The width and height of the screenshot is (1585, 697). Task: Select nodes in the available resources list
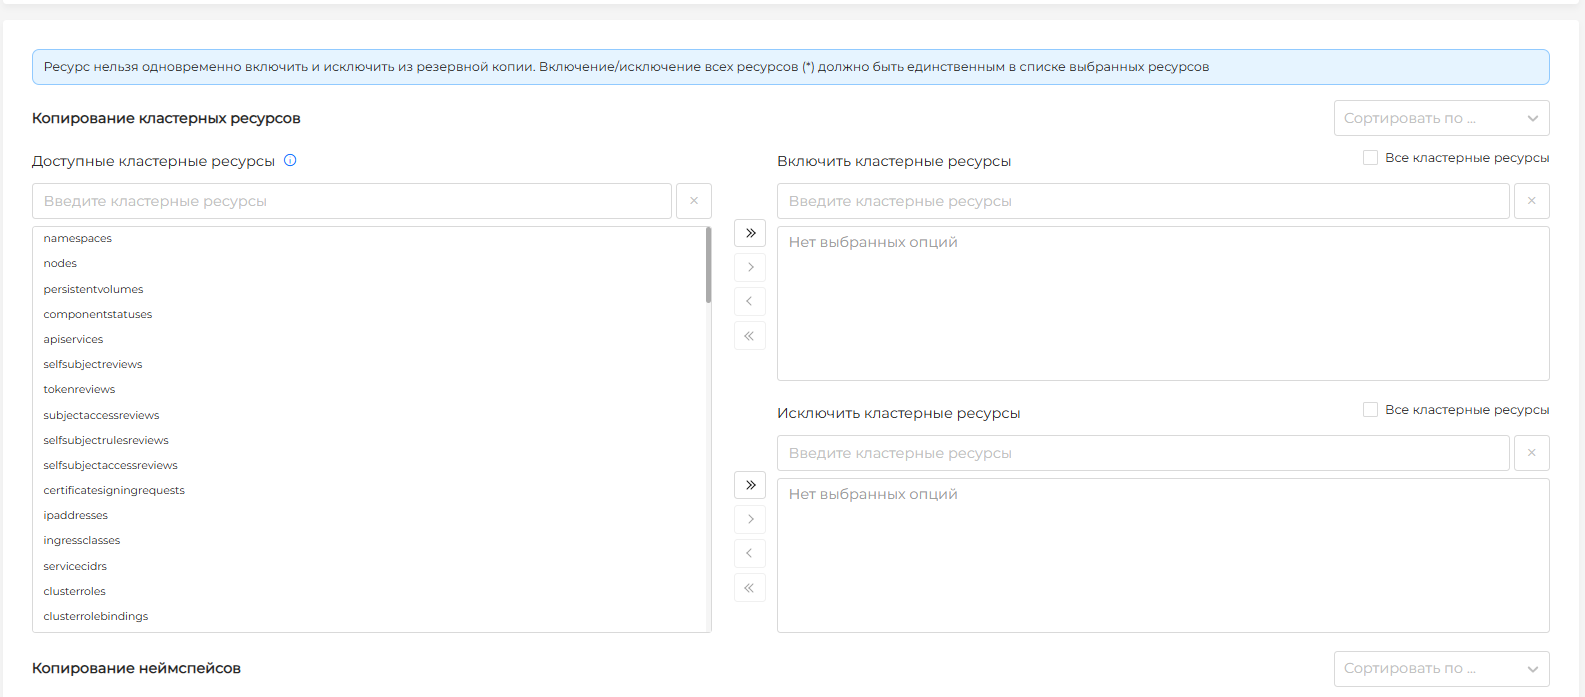(369, 264)
